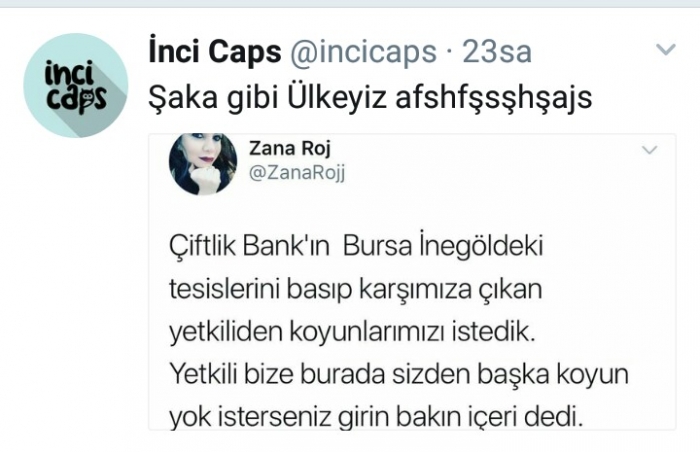
Task: Visit the @incicaps handle
Action: point(363,53)
